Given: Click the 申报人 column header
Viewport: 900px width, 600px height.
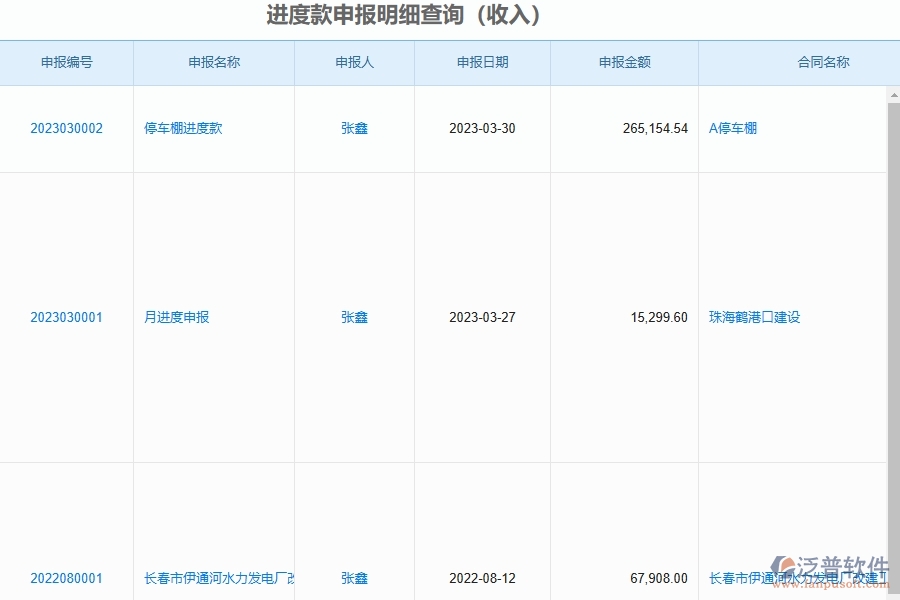Looking at the screenshot, I should tap(352, 62).
